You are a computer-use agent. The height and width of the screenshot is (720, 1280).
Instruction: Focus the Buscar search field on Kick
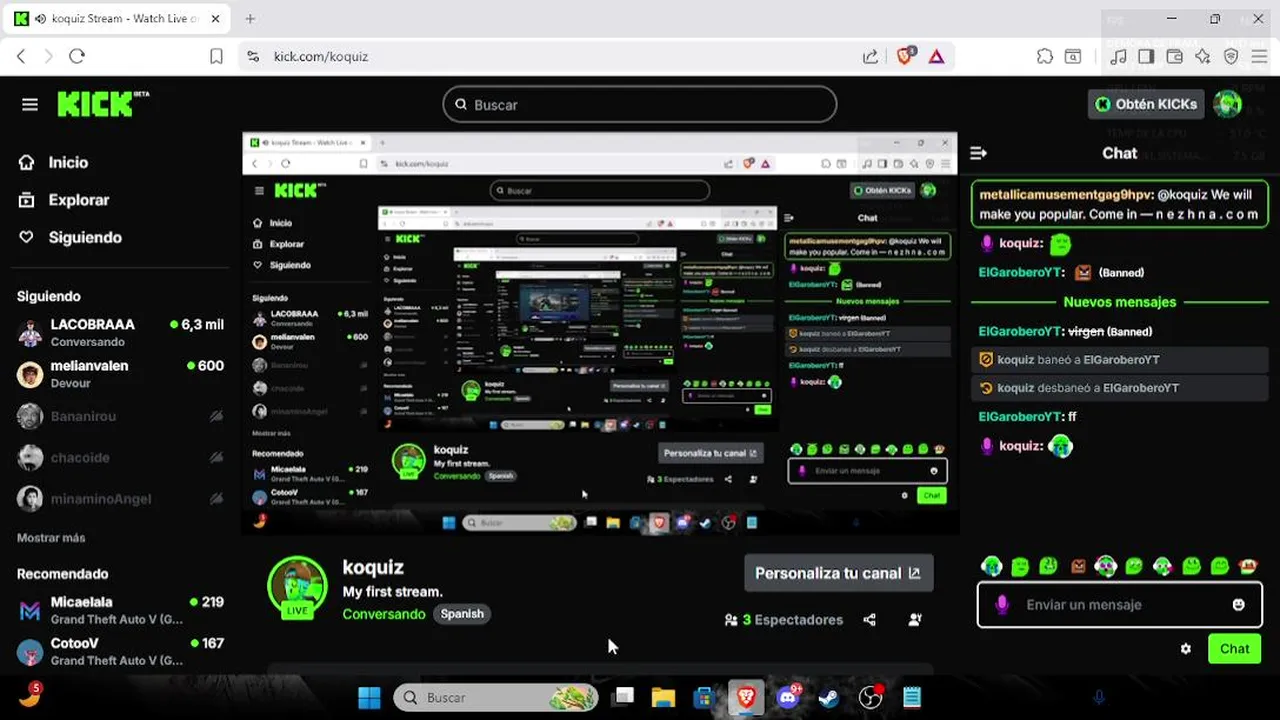tap(640, 104)
